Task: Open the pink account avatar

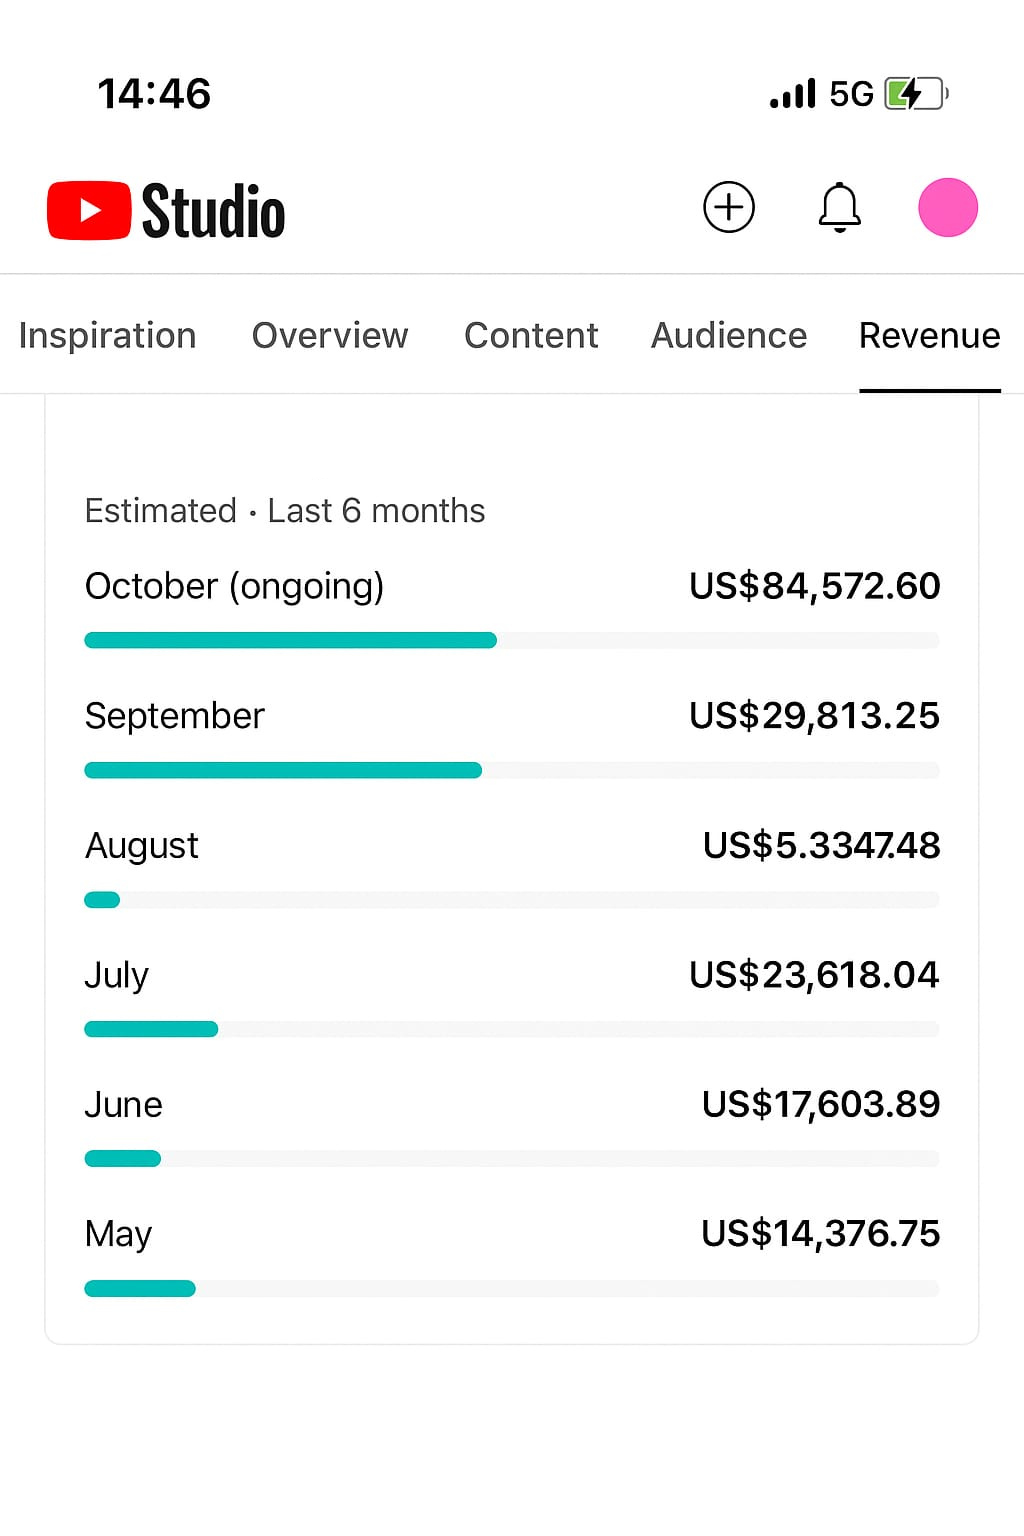Action: (x=948, y=208)
